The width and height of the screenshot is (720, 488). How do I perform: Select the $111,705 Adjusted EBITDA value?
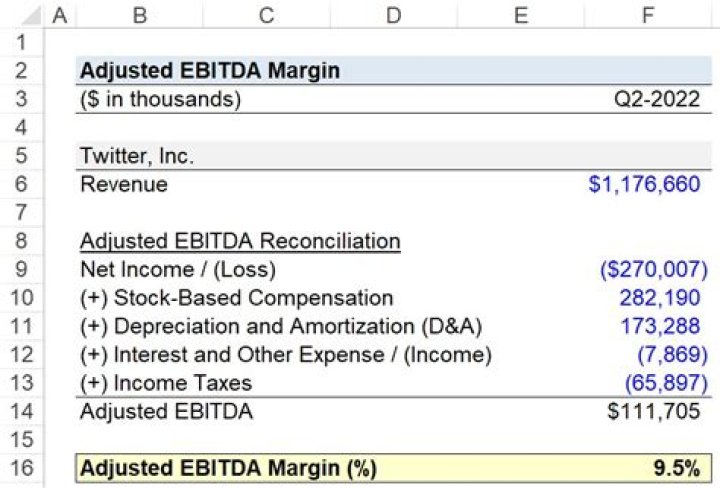coord(652,411)
